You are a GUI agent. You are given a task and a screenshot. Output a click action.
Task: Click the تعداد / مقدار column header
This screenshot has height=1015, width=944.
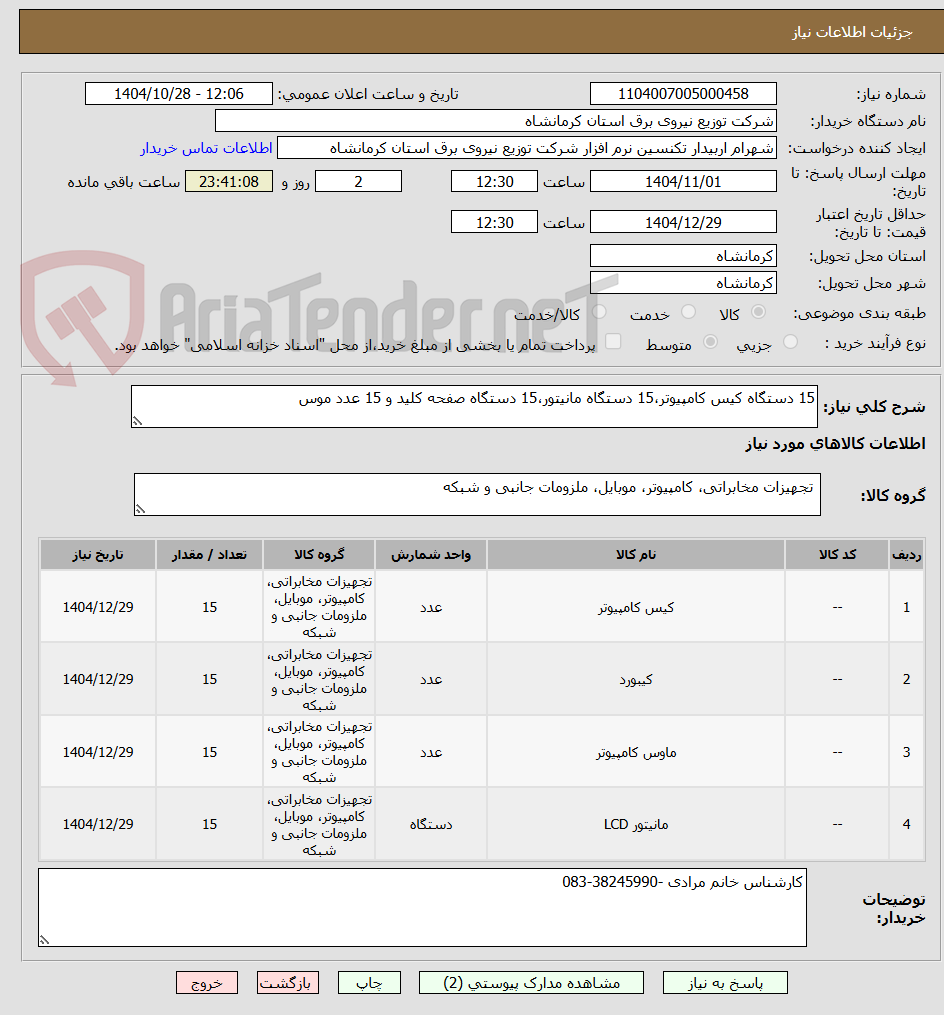(x=209, y=555)
